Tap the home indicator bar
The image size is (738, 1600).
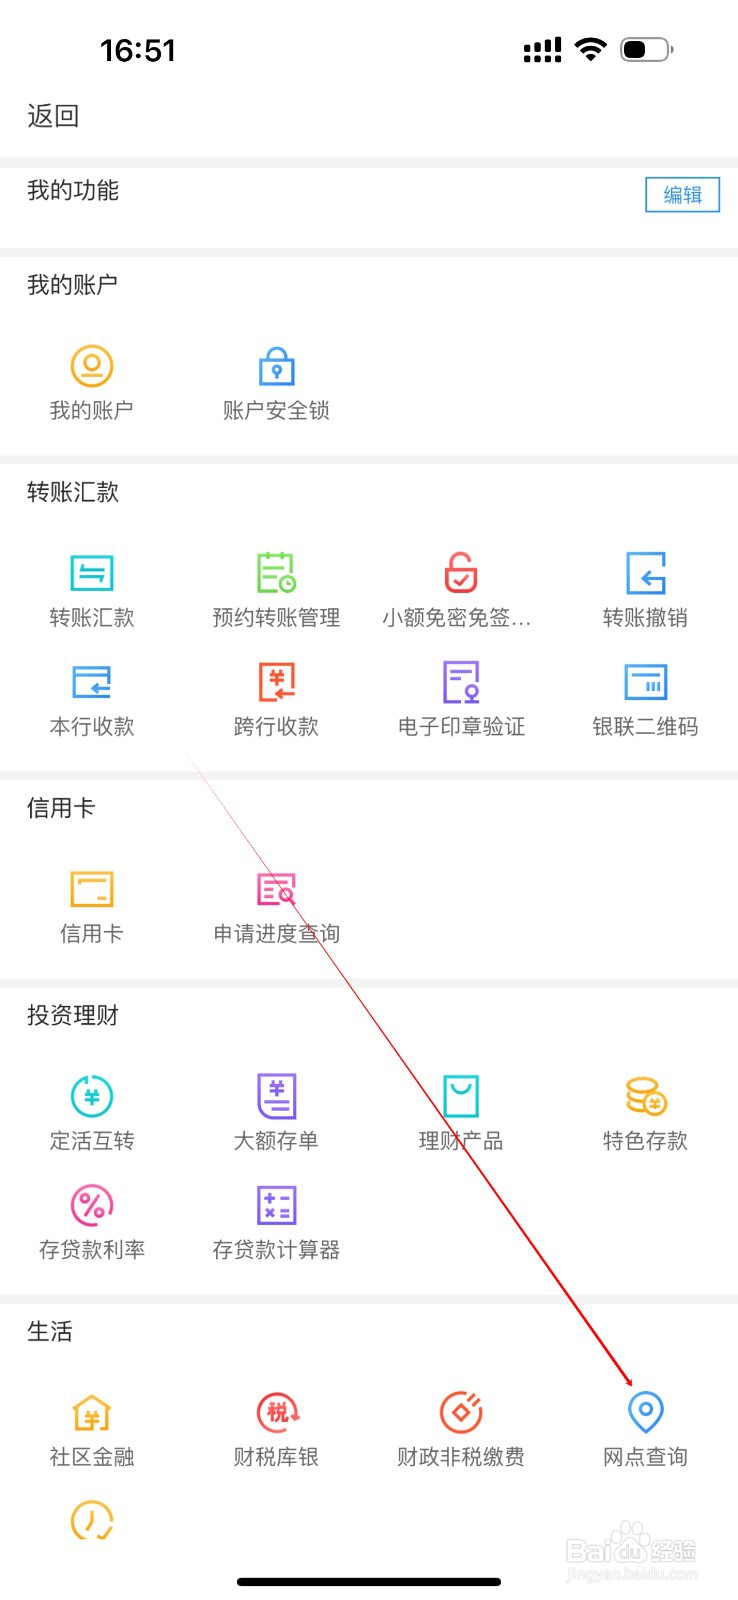point(369,1582)
